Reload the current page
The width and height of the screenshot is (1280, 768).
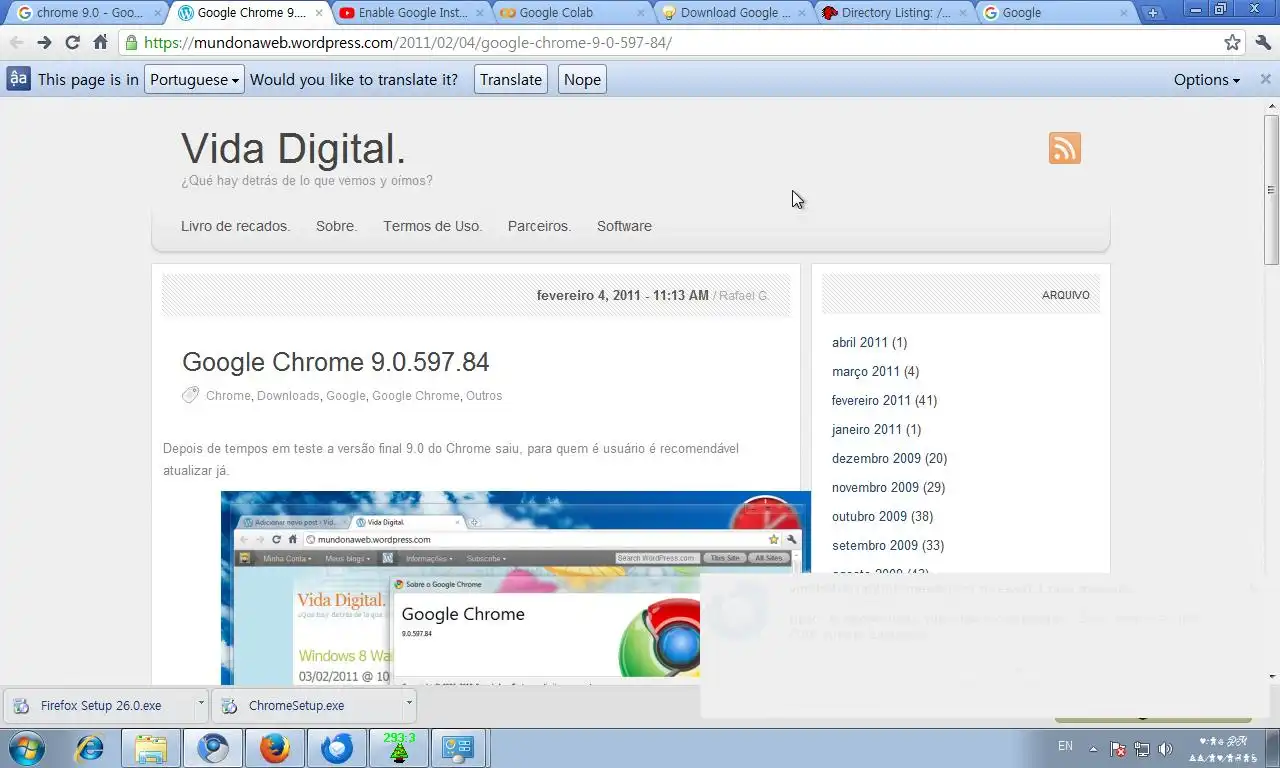click(x=72, y=43)
